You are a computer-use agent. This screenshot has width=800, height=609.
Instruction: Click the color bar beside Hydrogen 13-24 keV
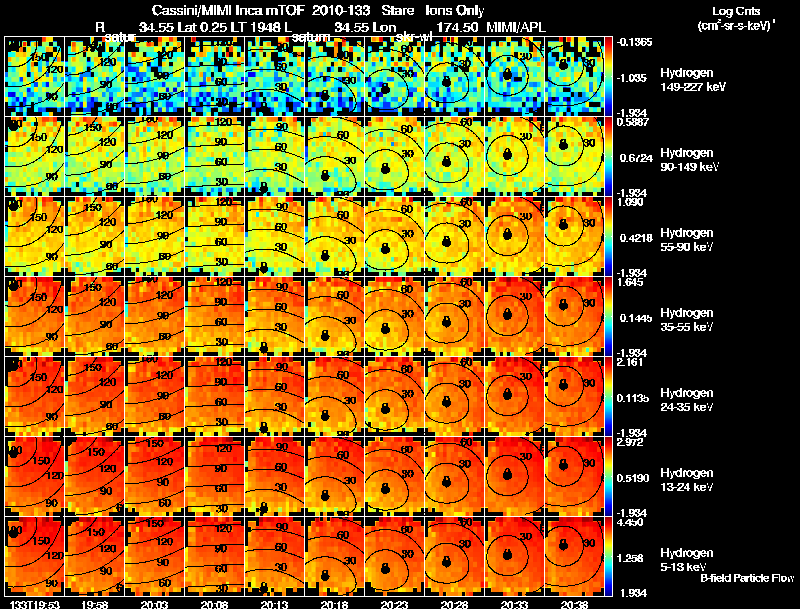[608, 476]
